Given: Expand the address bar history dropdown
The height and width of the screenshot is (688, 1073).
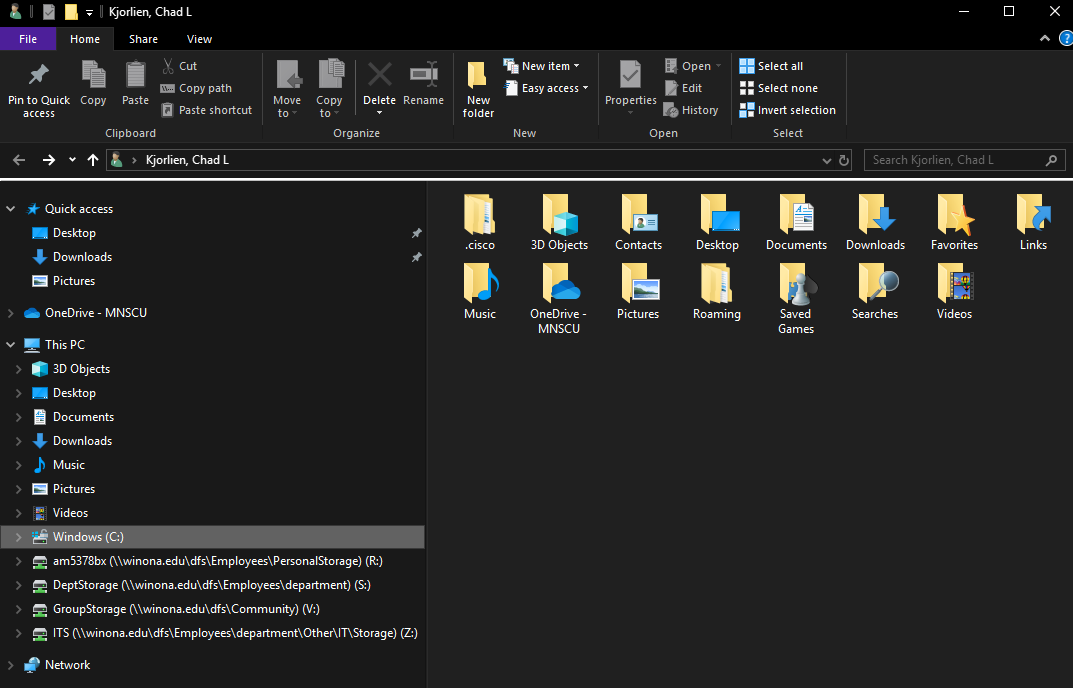Looking at the screenshot, I should [826, 160].
